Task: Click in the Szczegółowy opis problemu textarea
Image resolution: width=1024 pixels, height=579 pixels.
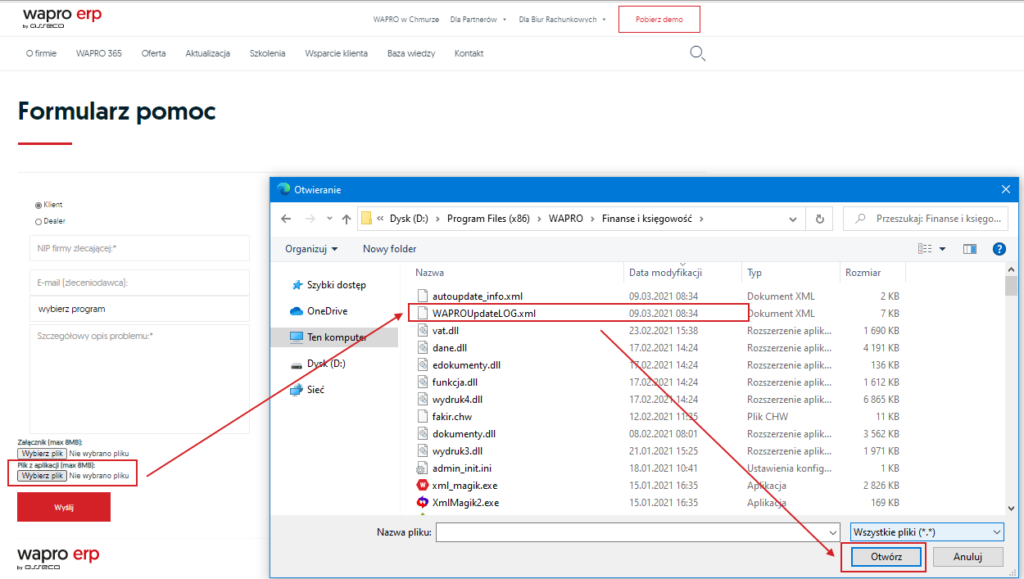Action: [139, 379]
